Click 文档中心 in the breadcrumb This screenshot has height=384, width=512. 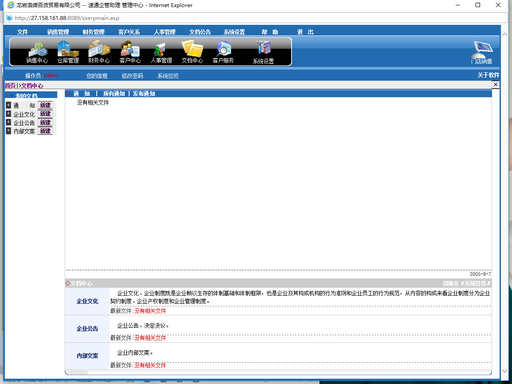pyautogui.click(x=32, y=86)
